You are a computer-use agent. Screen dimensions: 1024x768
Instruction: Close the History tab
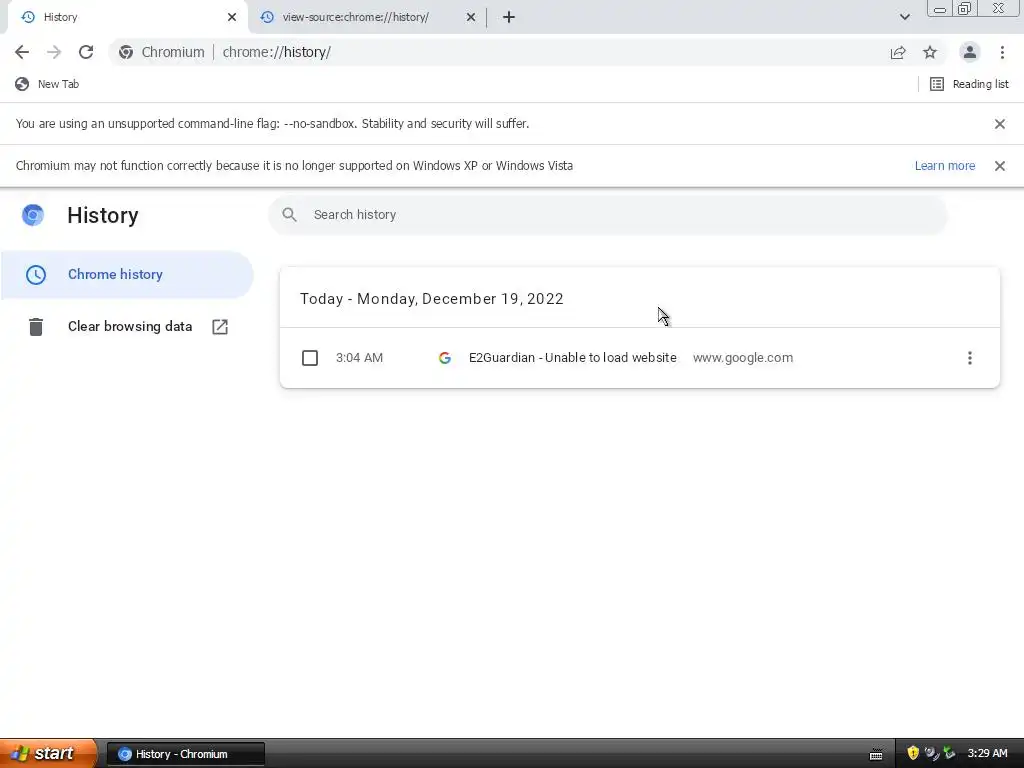232,17
